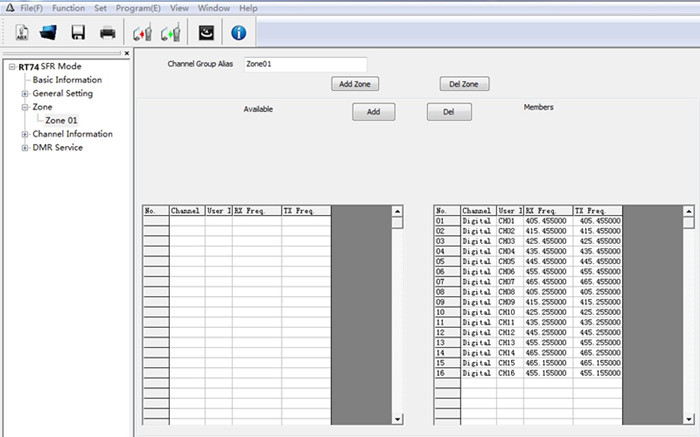Select Basic Information in the tree
The height and width of the screenshot is (437, 700).
coord(67,80)
